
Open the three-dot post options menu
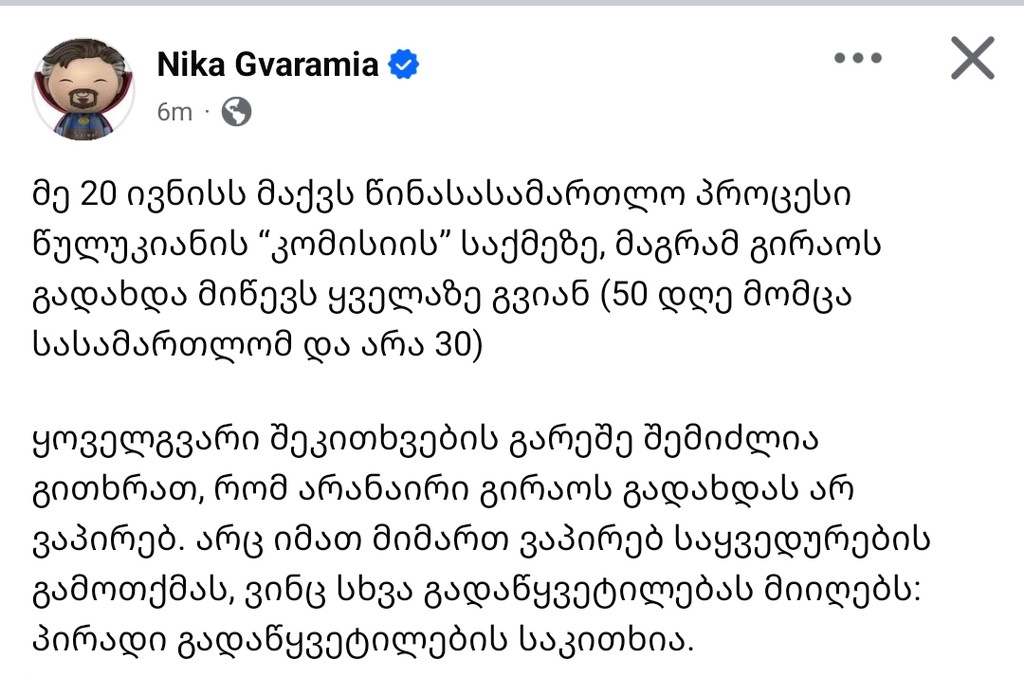(857, 58)
